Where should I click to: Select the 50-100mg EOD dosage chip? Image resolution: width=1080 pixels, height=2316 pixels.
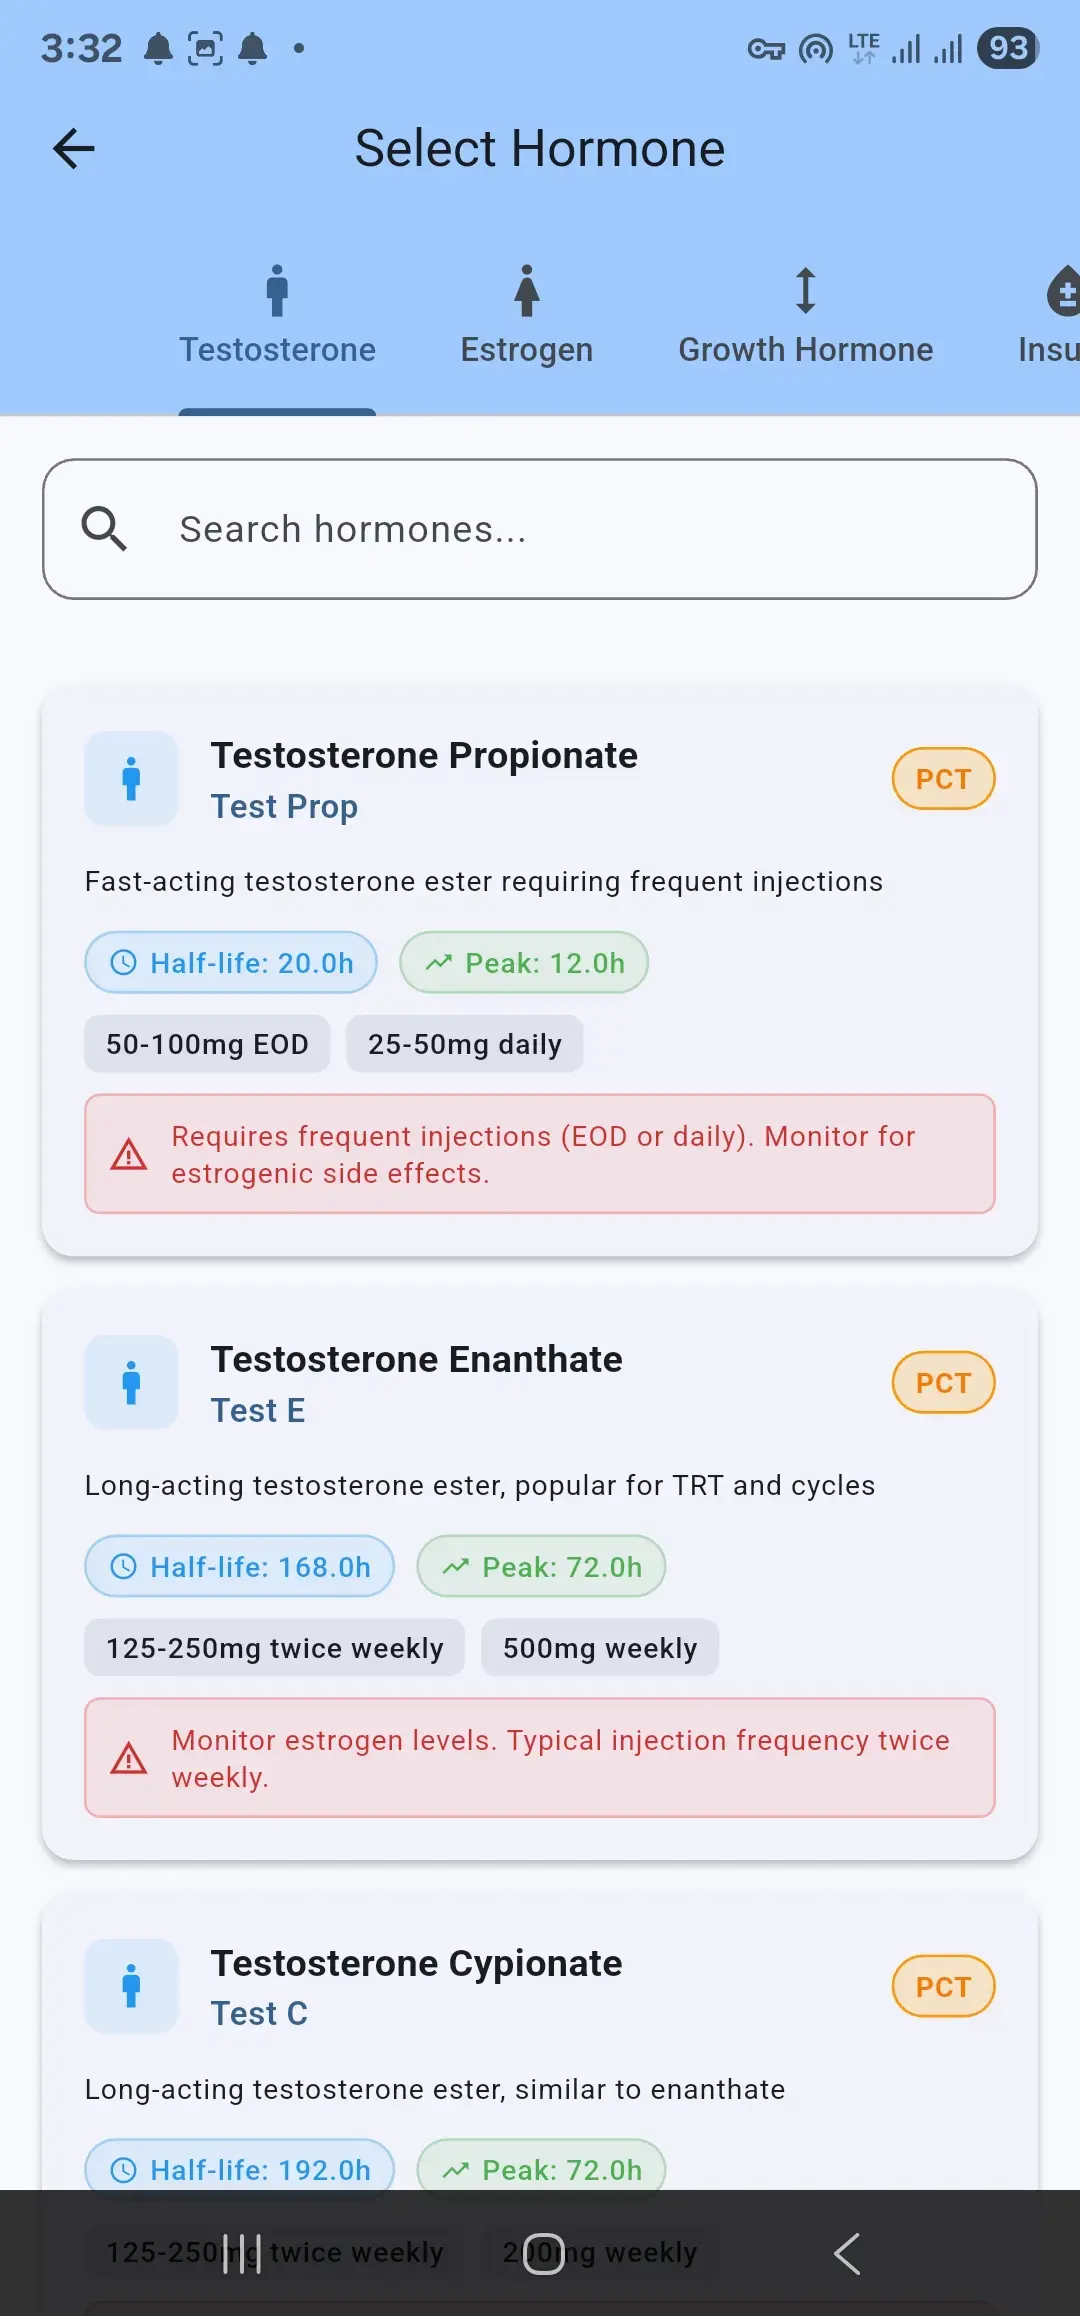pyautogui.click(x=207, y=1044)
